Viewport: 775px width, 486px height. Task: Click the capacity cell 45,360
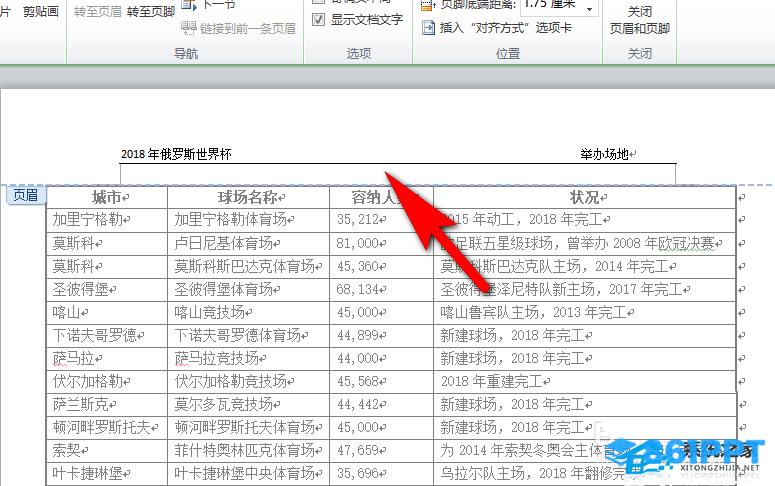click(x=382, y=266)
